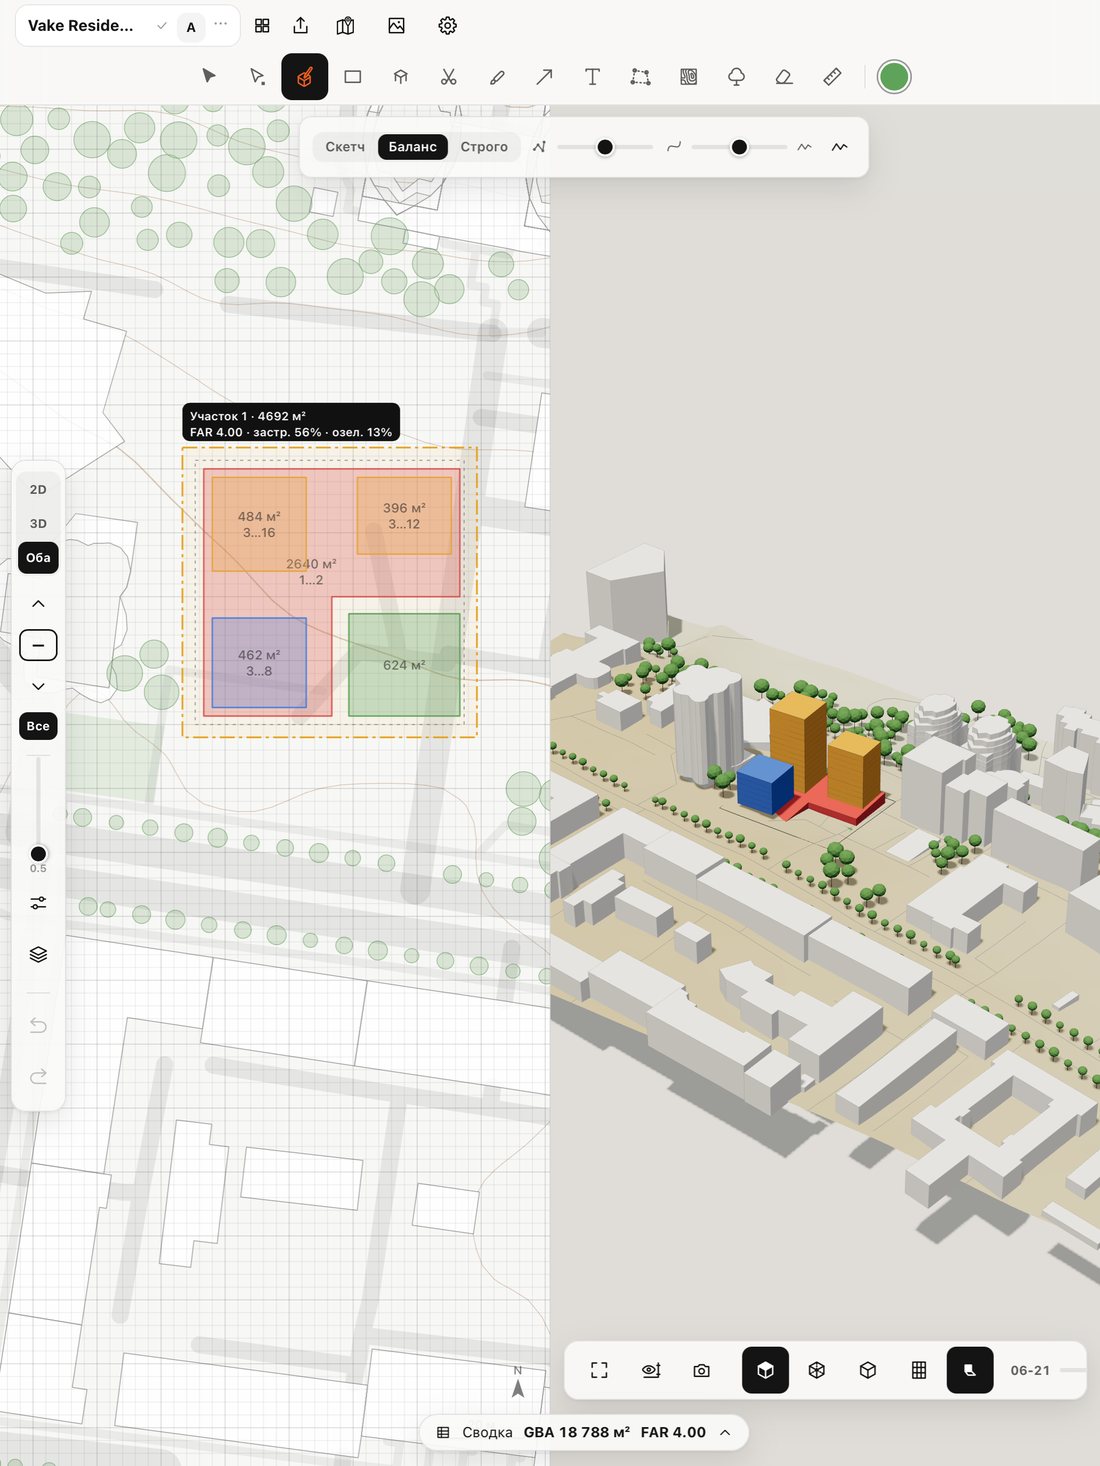
Task: Select the Скетч style tab
Action: 345,147
